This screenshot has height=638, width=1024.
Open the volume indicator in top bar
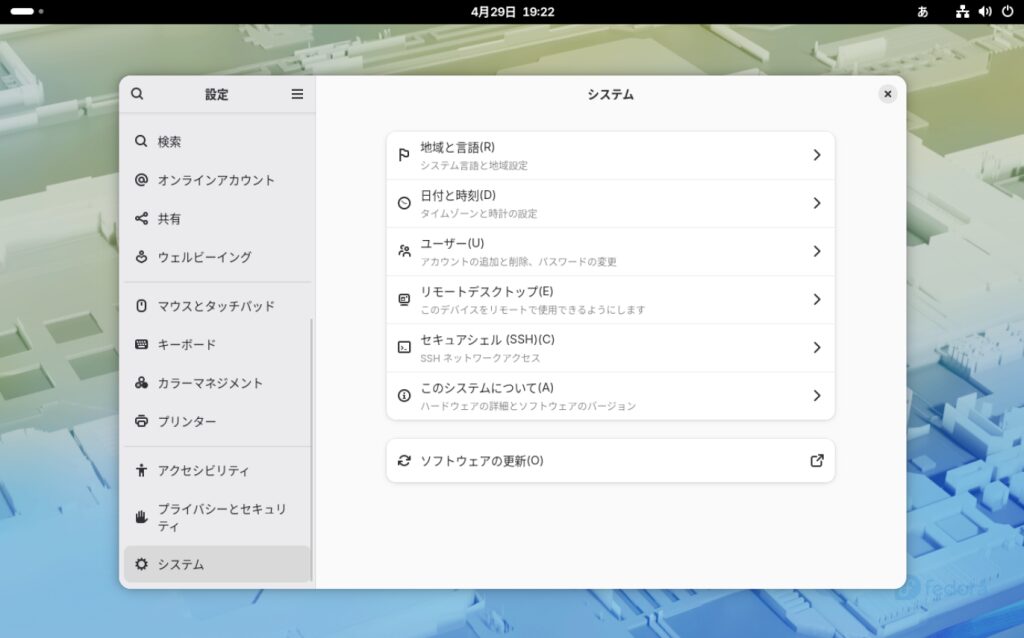pyautogui.click(x=985, y=12)
